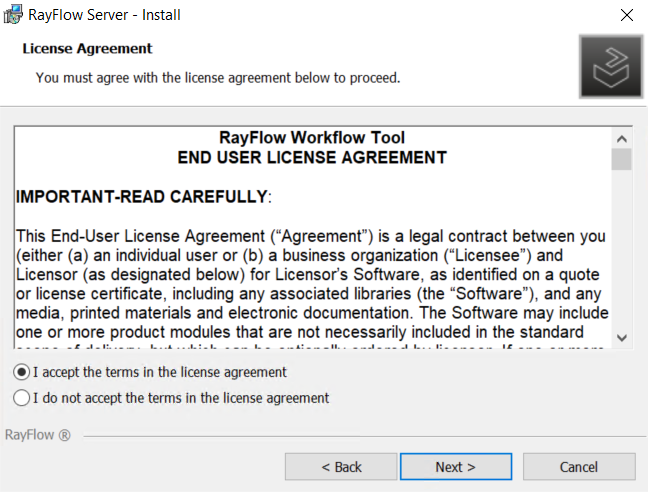Click the installer icon in the title bar
This screenshot has width=648, height=492.
point(13,15)
